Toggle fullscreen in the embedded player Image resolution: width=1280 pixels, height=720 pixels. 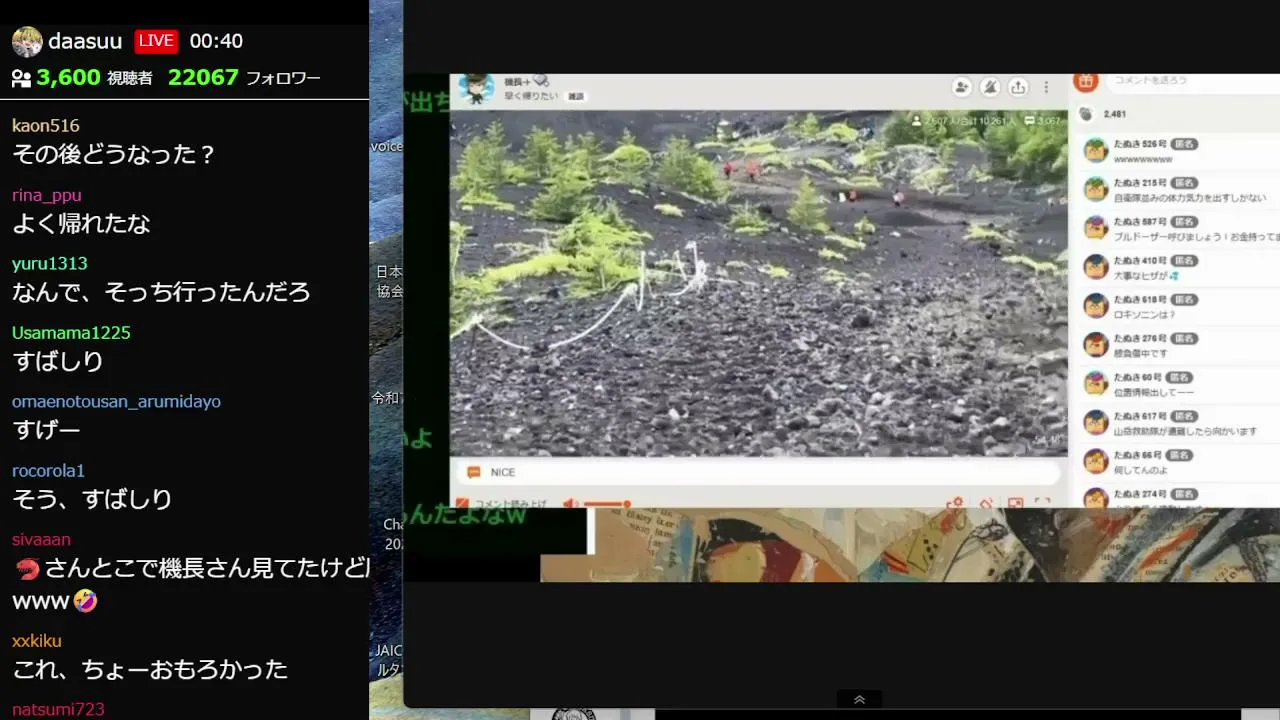pyautogui.click(x=1042, y=503)
